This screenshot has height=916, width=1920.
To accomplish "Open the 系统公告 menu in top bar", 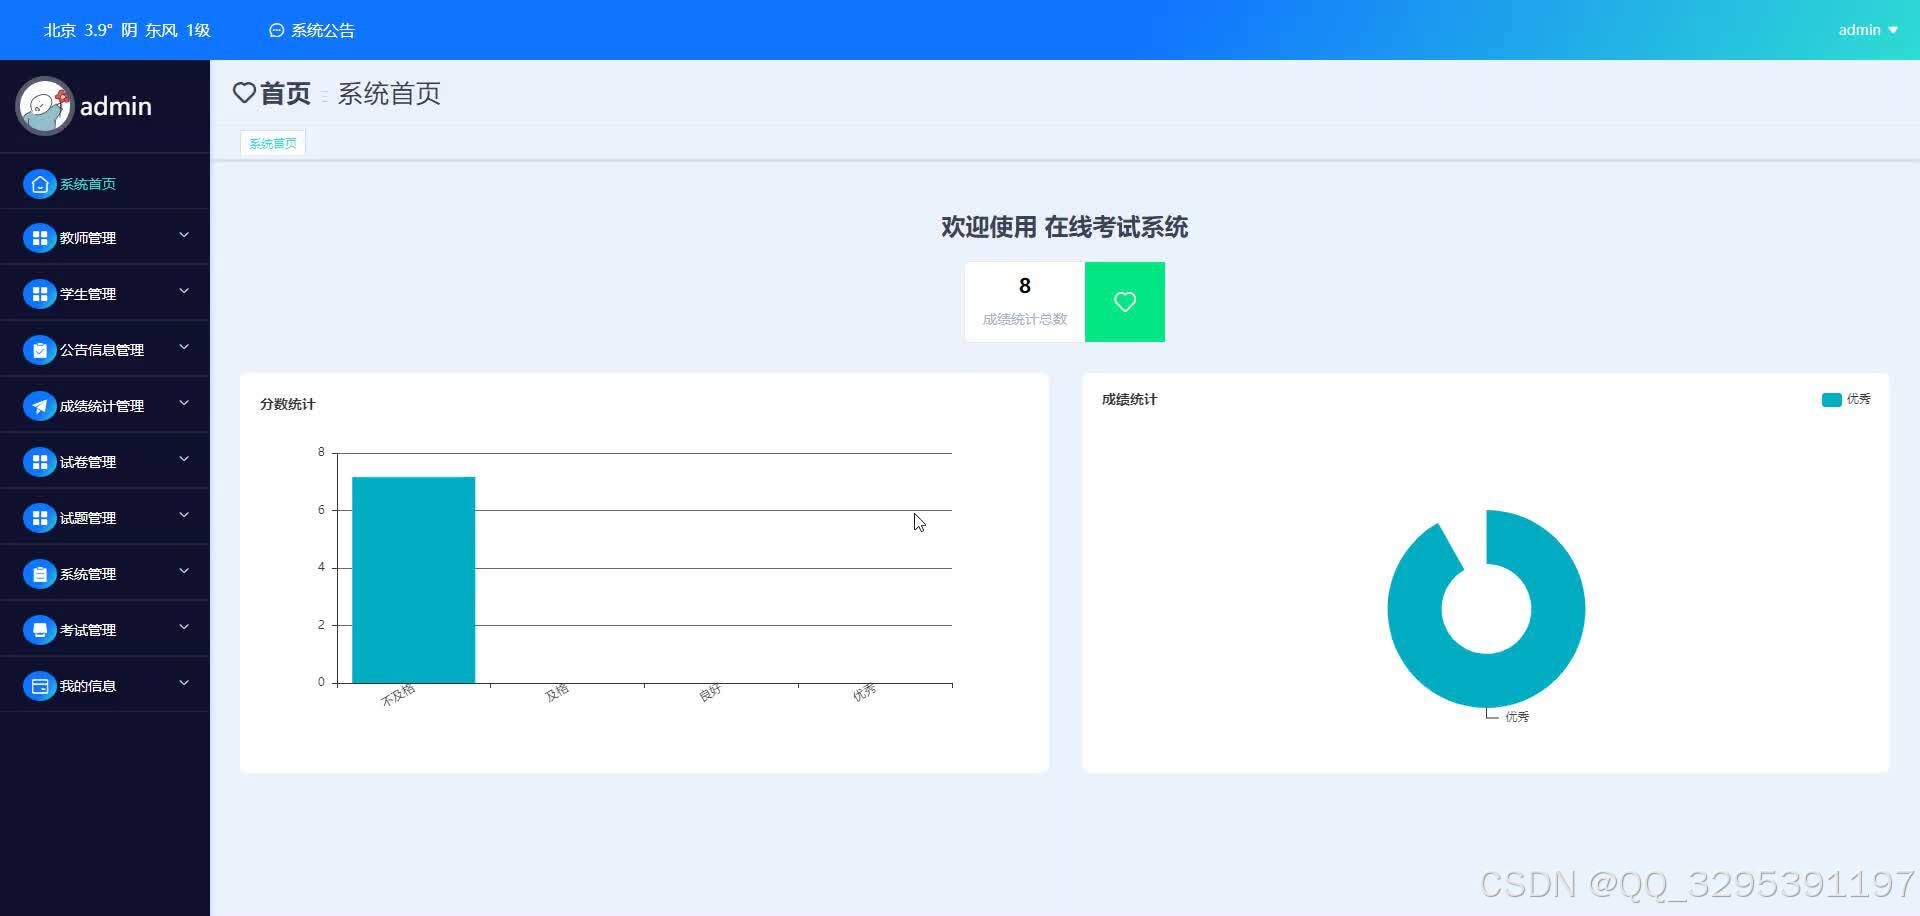I will tap(311, 29).
